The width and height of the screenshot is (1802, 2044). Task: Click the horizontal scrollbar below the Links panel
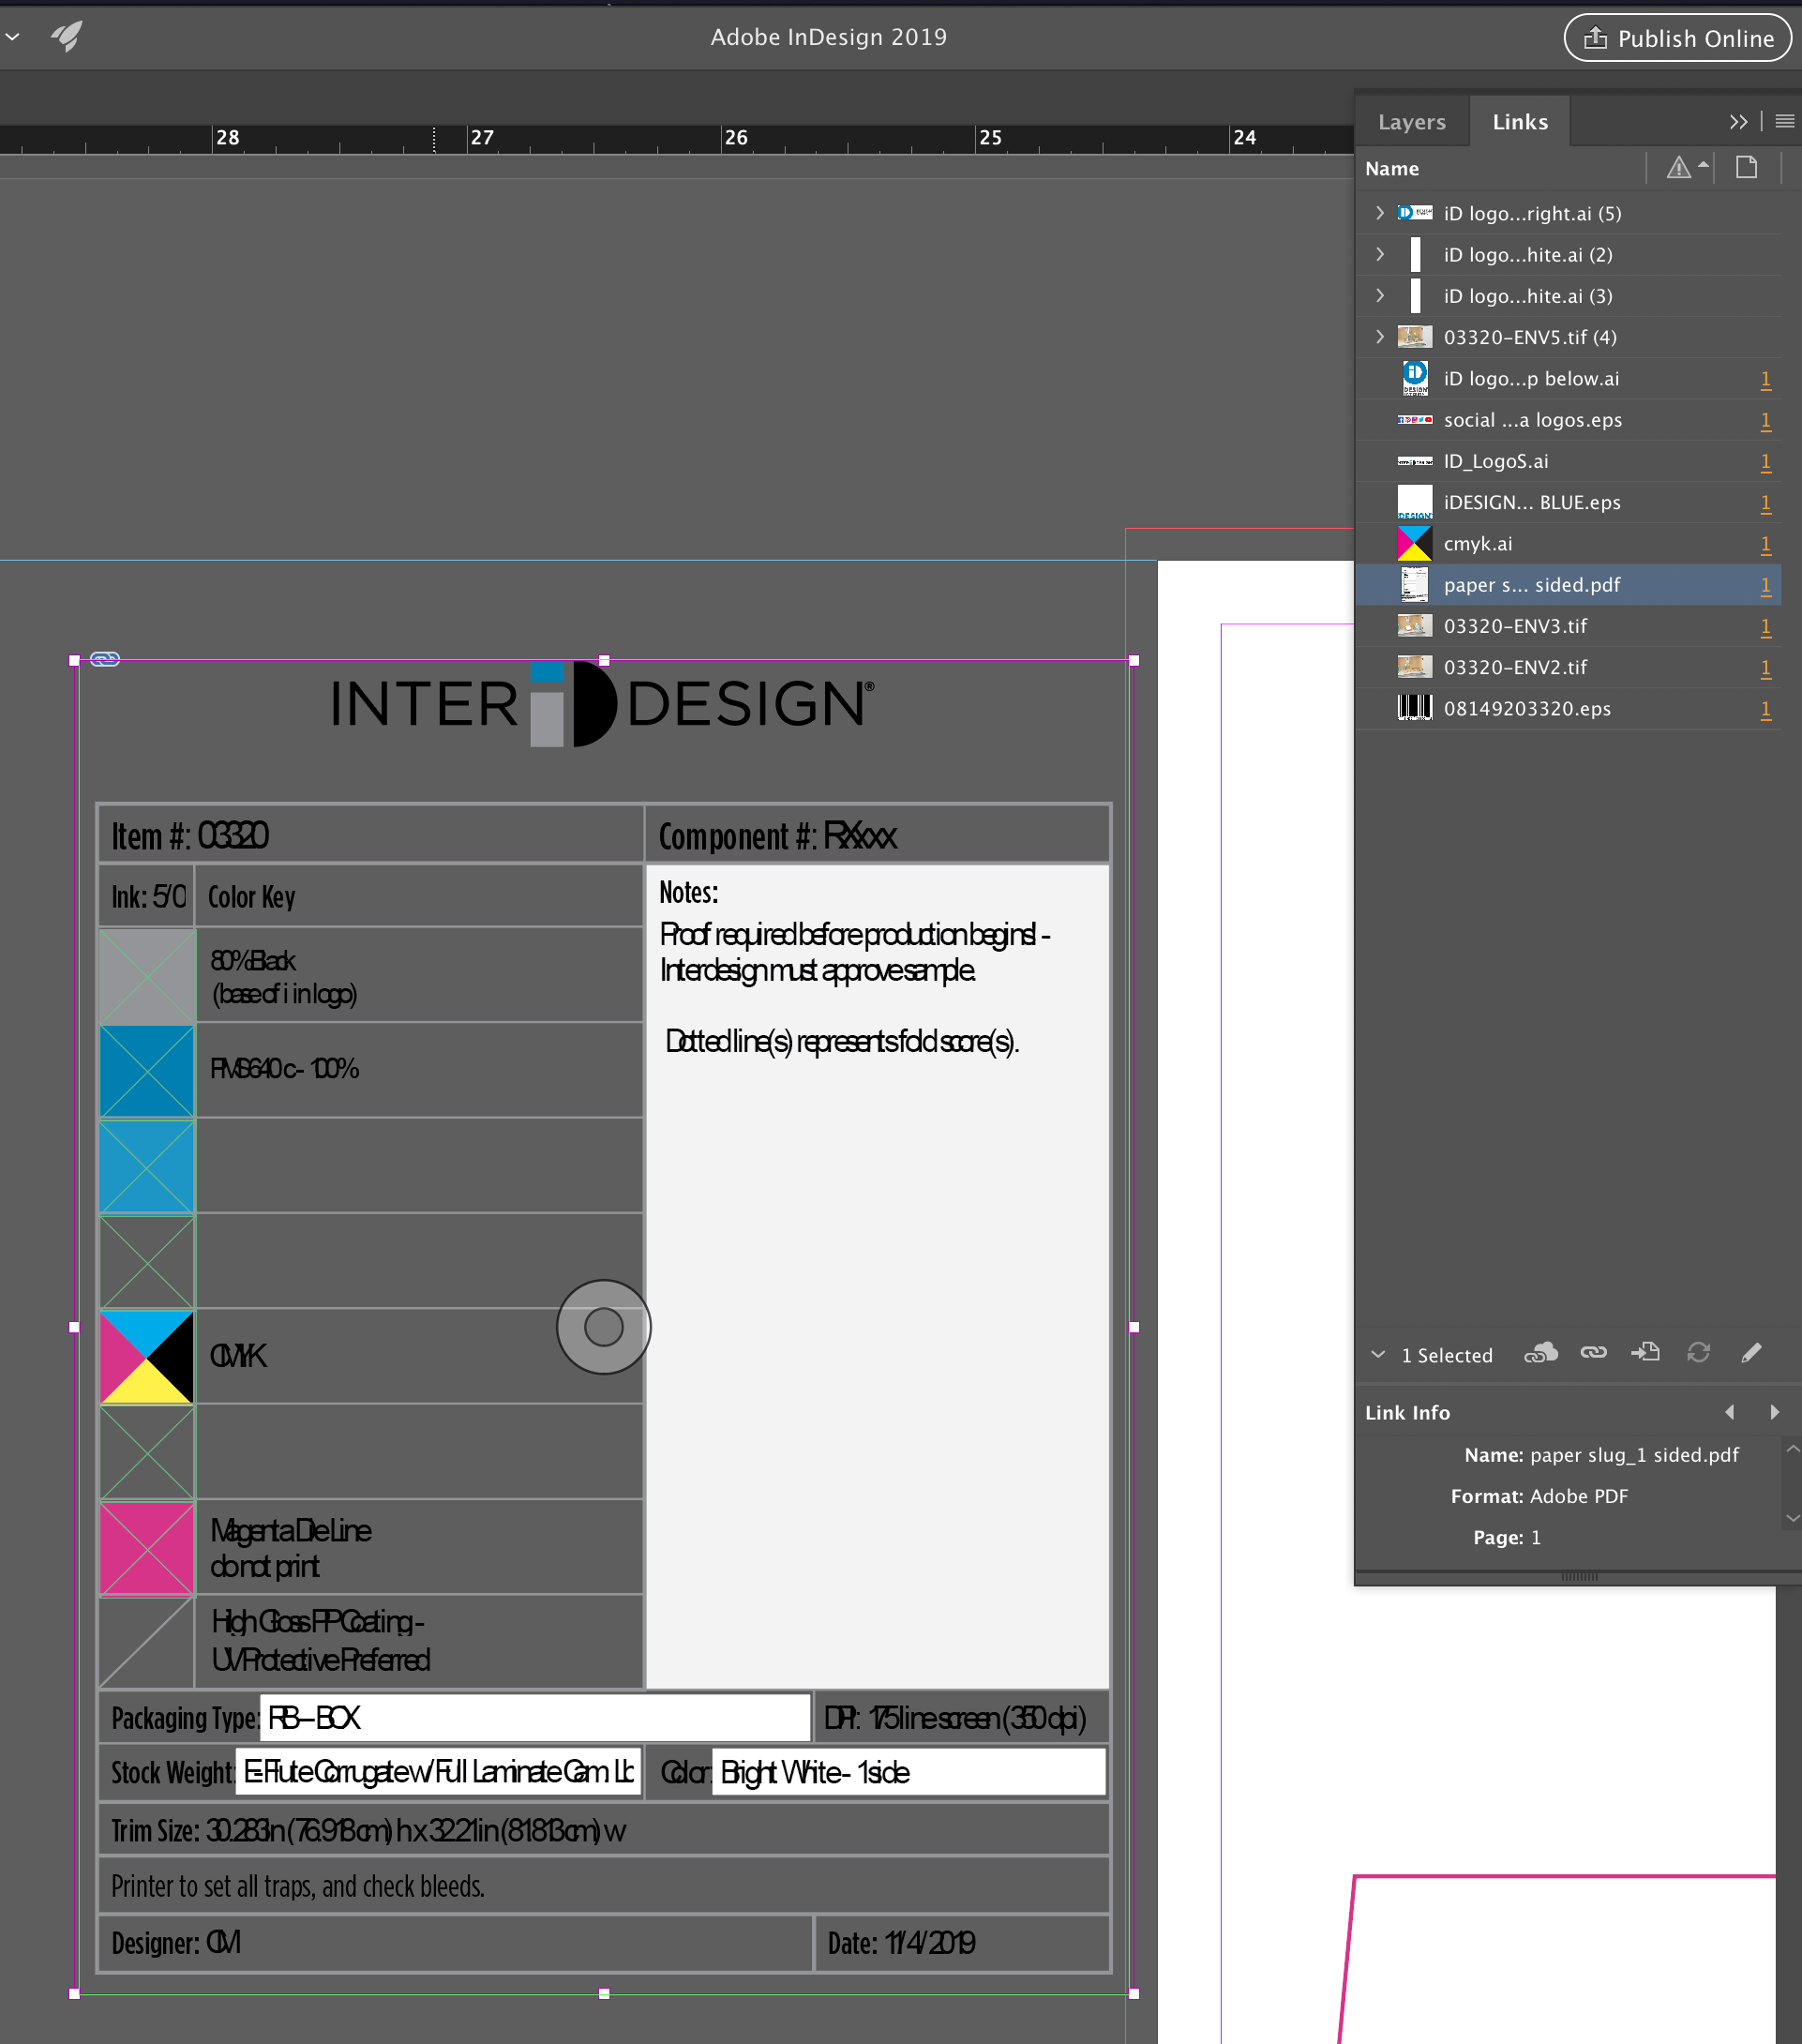1580,1578
